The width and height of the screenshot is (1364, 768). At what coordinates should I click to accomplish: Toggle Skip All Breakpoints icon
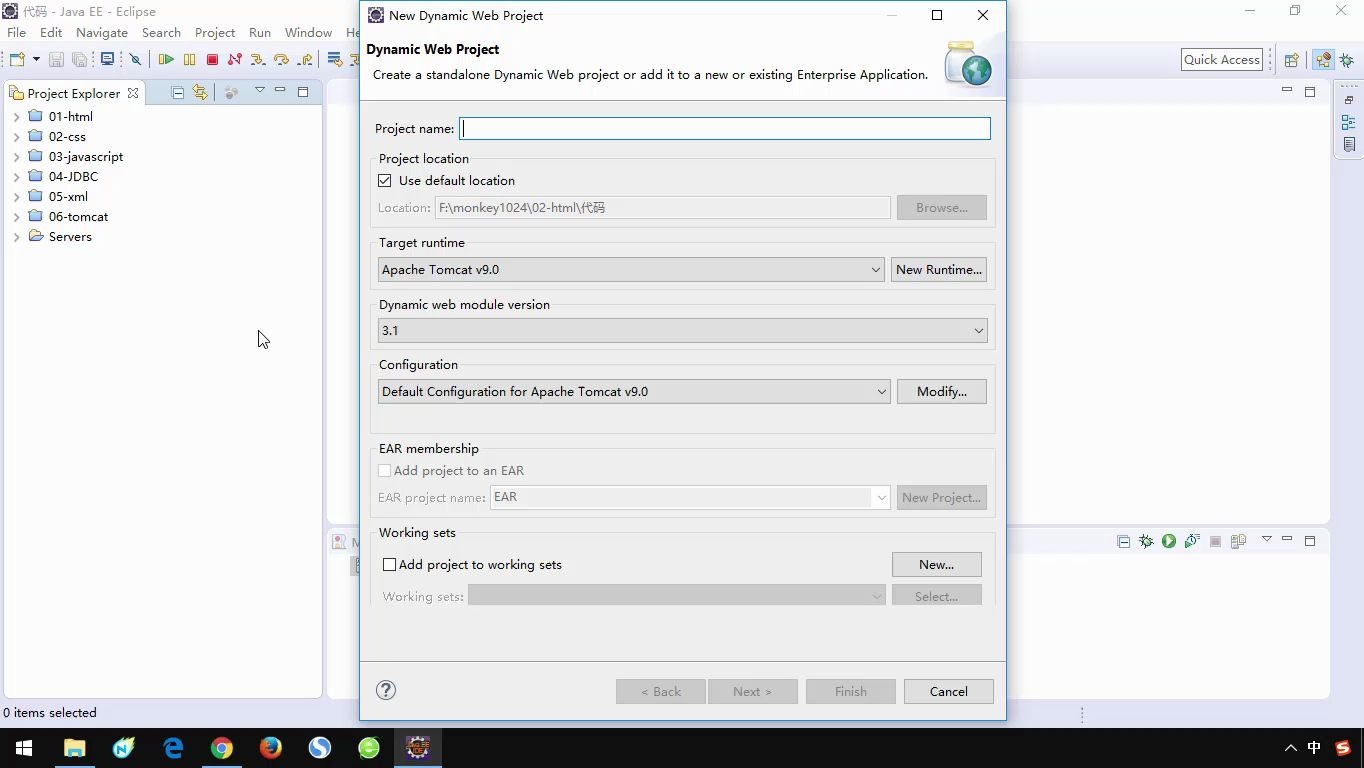136,60
